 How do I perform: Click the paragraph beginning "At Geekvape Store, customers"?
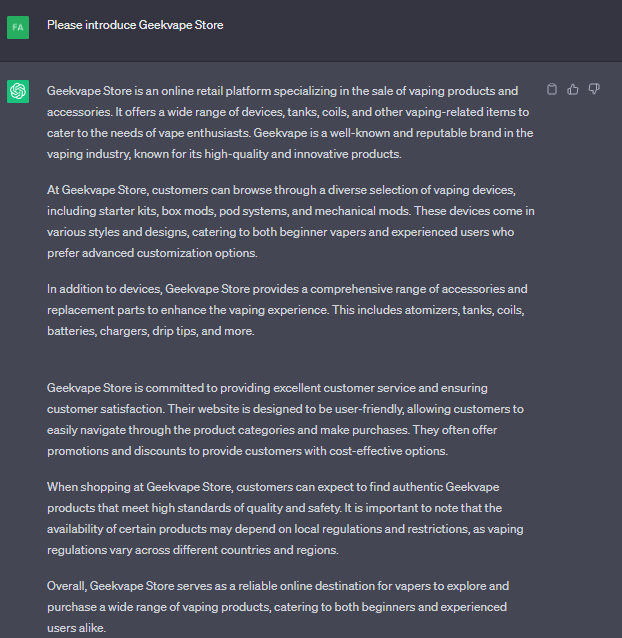click(x=290, y=221)
